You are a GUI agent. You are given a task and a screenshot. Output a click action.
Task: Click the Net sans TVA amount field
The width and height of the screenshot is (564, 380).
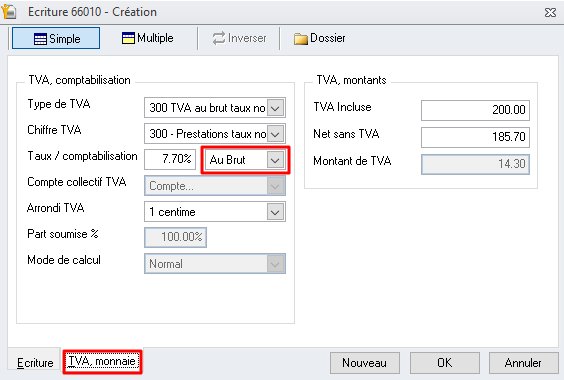pos(475,137)
